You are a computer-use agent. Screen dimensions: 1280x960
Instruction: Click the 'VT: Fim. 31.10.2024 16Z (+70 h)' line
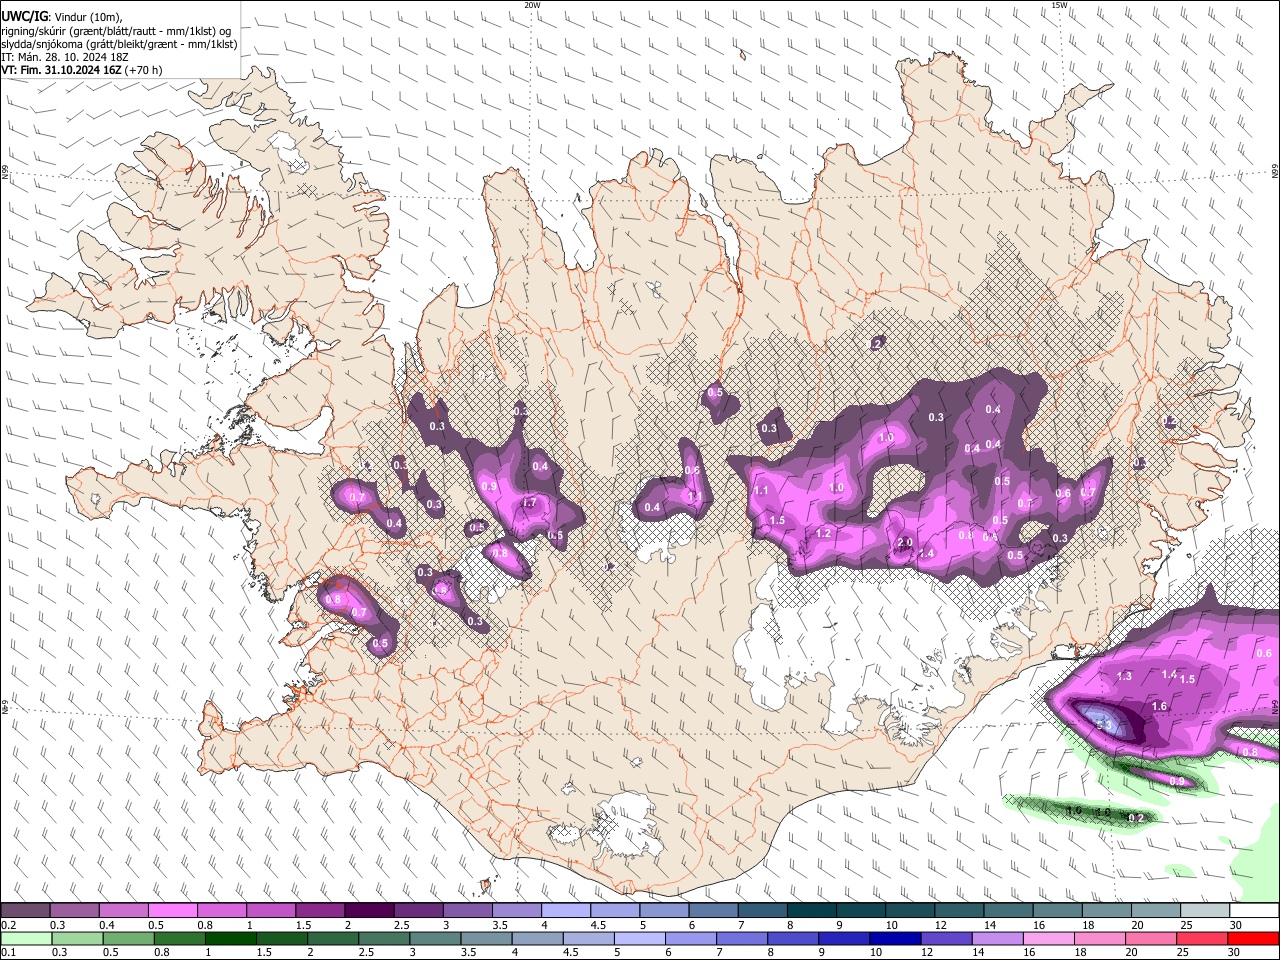coord(81,70)
